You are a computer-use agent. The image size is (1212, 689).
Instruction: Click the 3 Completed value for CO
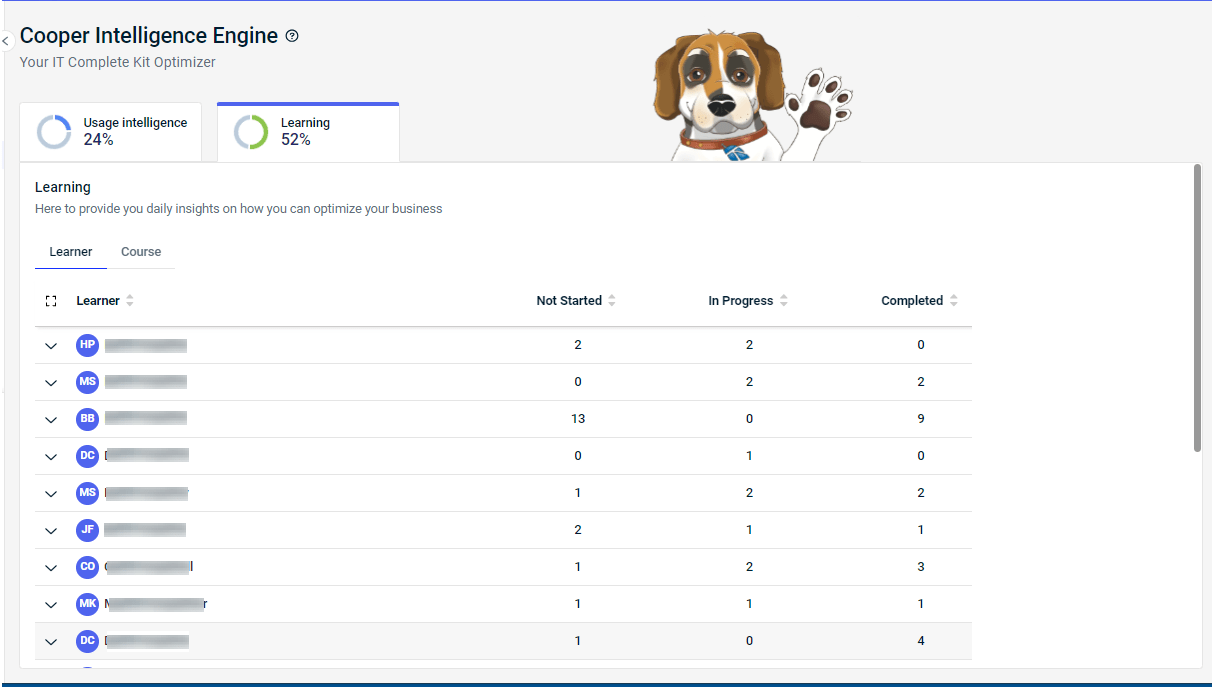[921, 567]
